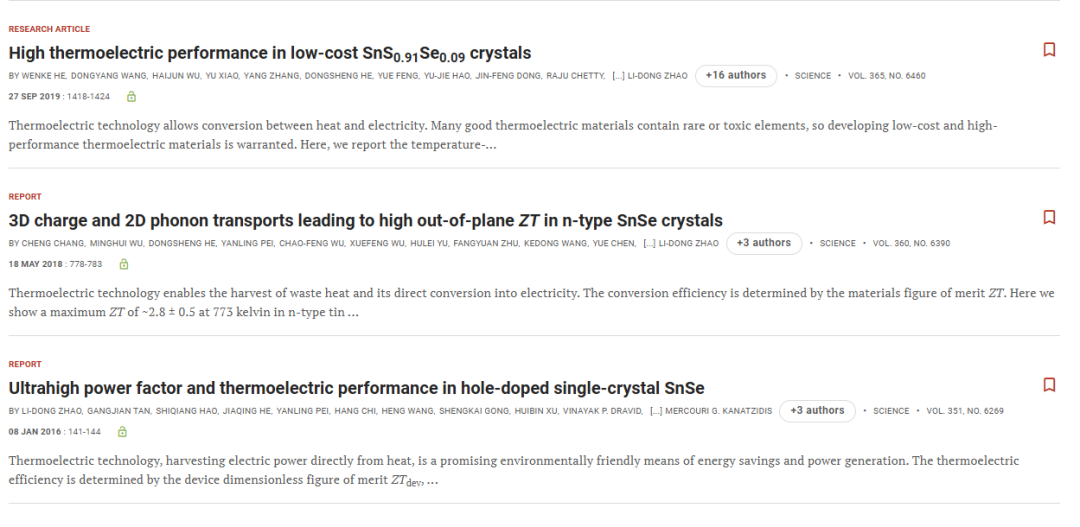The width and height of the screenshot is (1080, 527).
Task: Open the High thermoelectric performance in low-cost article title
Action: coord(269,54)
